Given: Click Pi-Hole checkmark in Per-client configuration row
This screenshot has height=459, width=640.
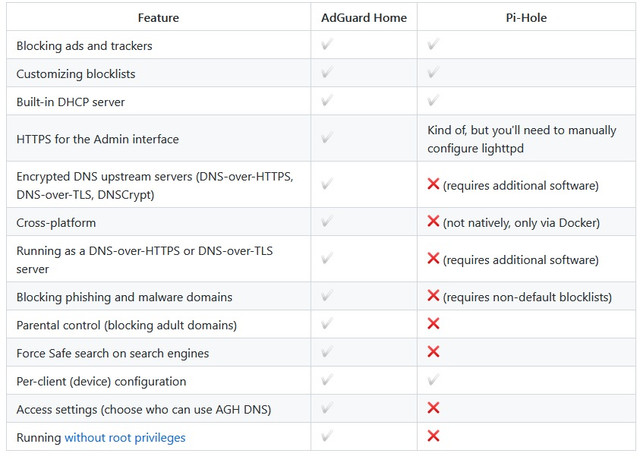Looking at the screenshot, I should (x=433, y=381).
